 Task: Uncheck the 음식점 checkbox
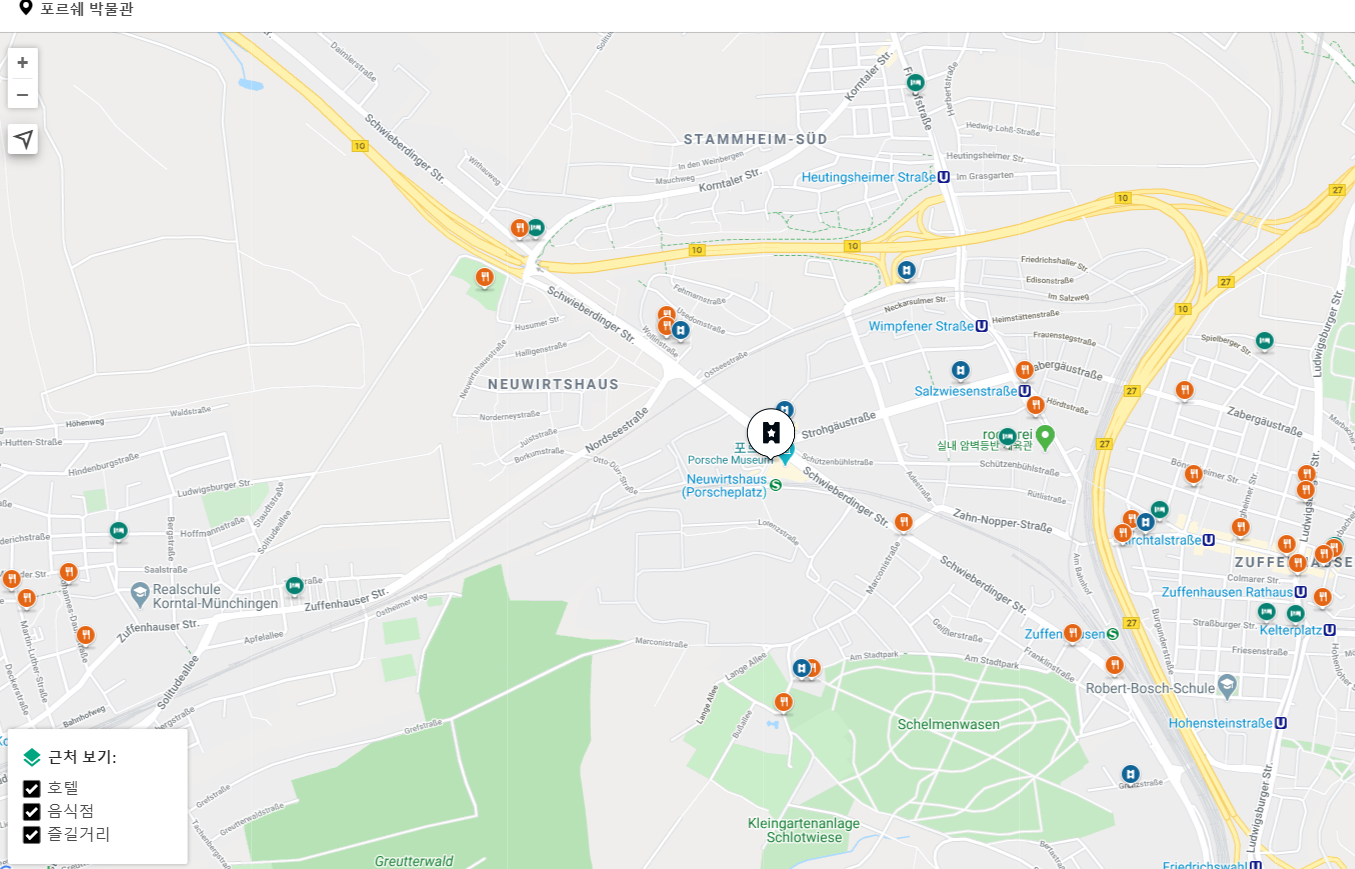32,811
